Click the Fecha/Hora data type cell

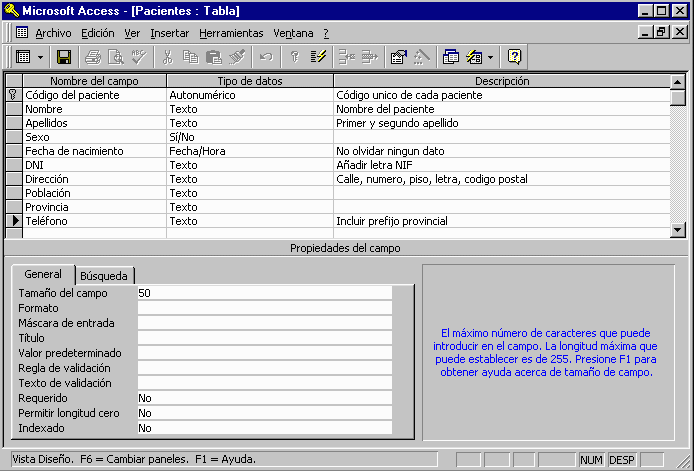click(250, 151)
